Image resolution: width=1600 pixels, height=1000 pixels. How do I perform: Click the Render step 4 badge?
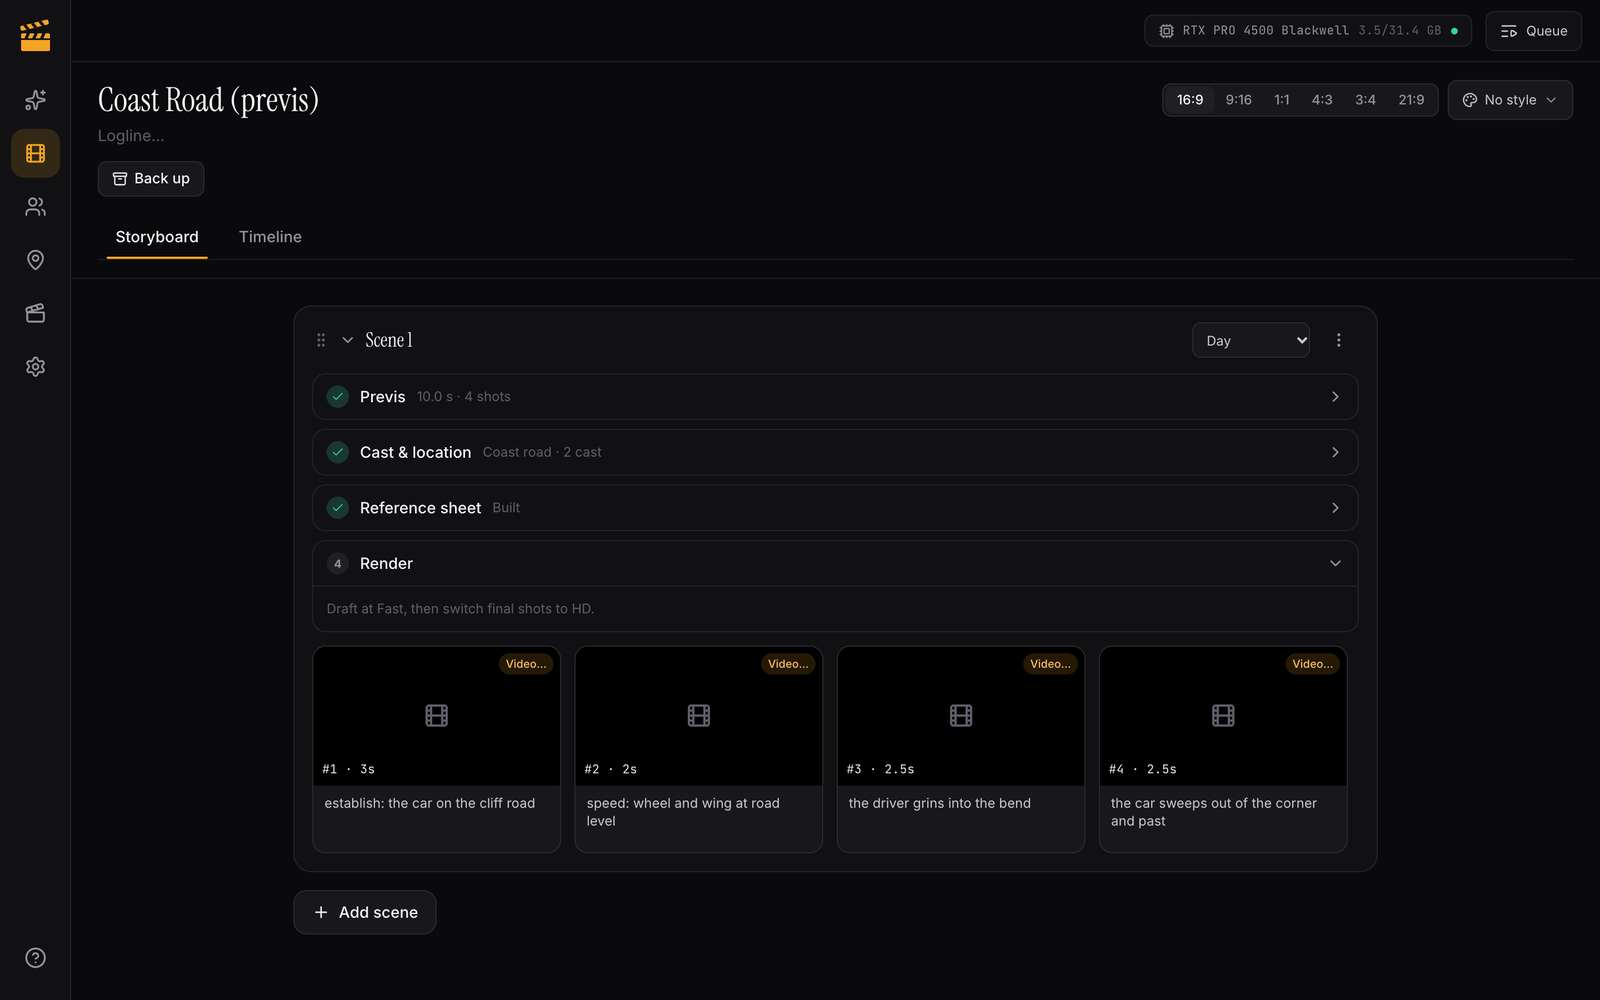pos(338,564)
